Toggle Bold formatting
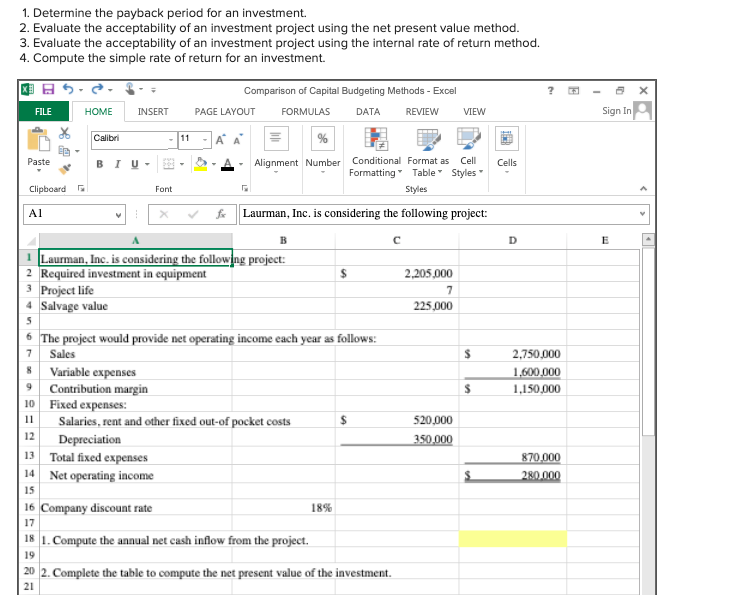 tap(100, 164)
